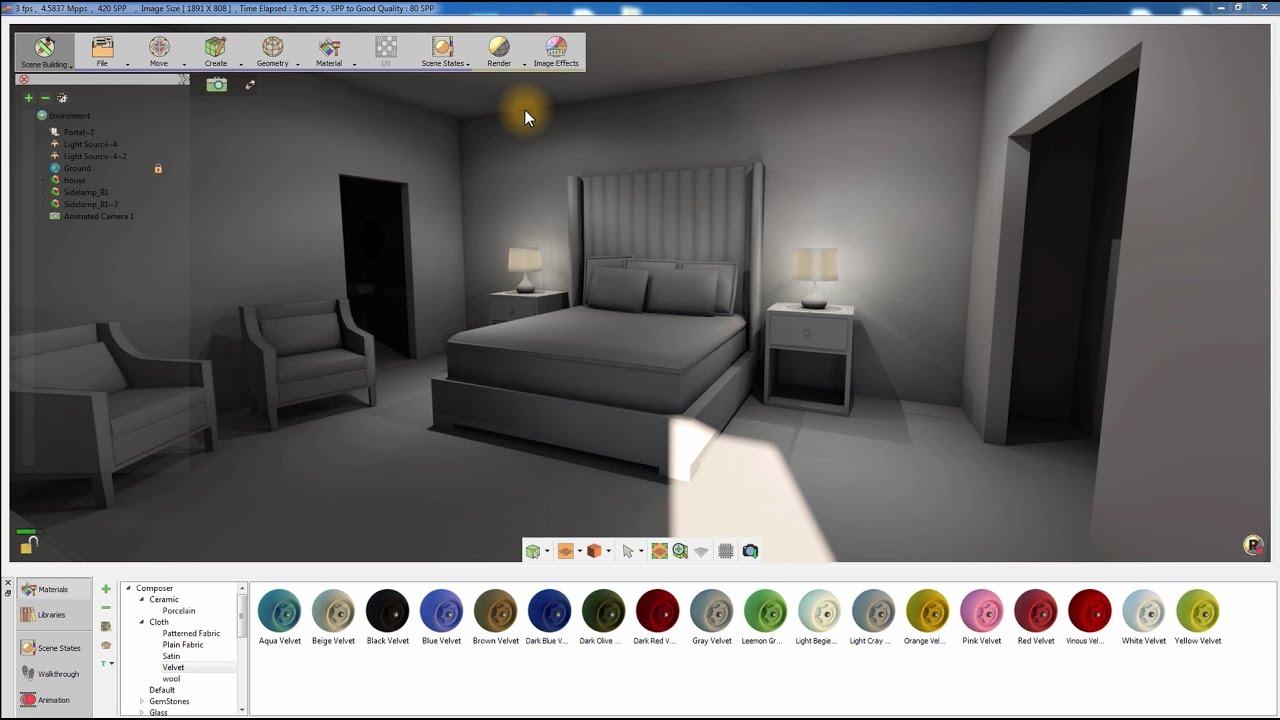Select Portal~3 in scene tree
The height and width of the screenshot is (720, 1280).
[79, 132]
